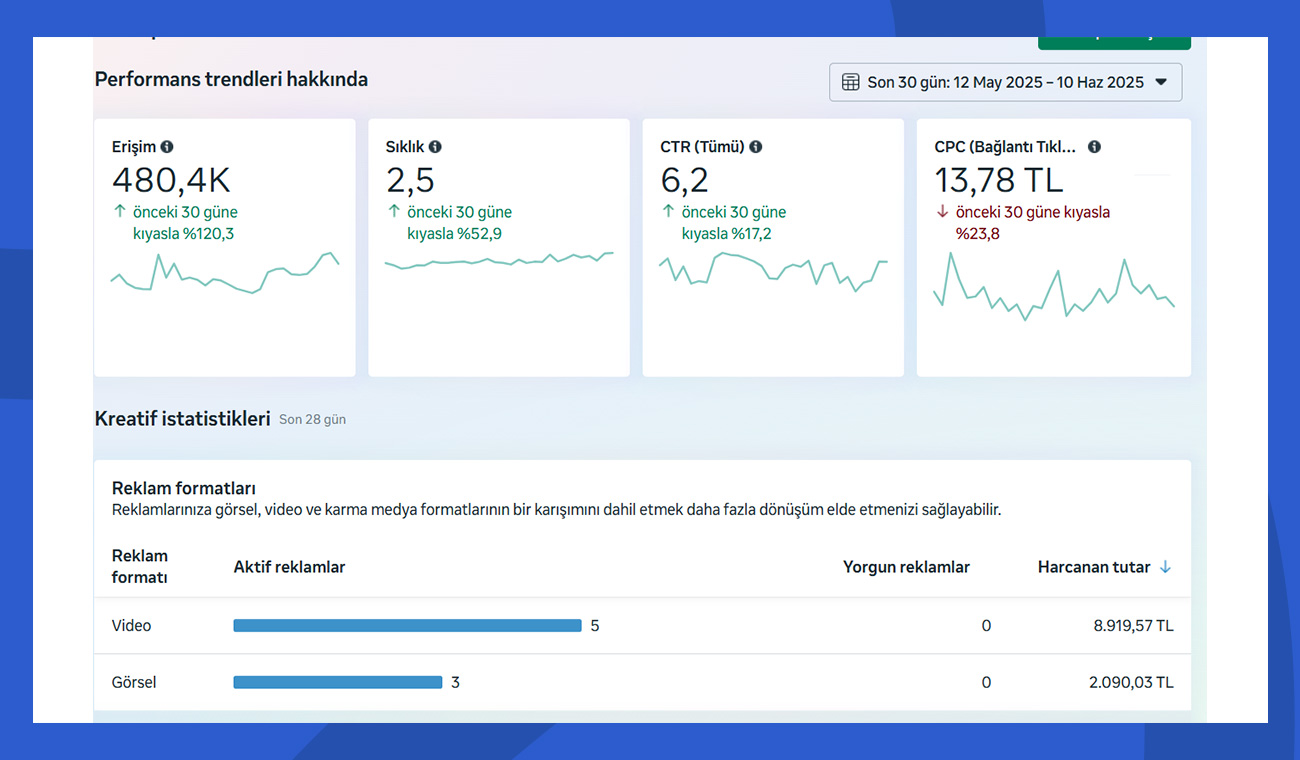The height and width of the screenshot is (760, 1300).
Task: Click the sort arrow beside Harcanan tutar
Action: (1165, 567)
